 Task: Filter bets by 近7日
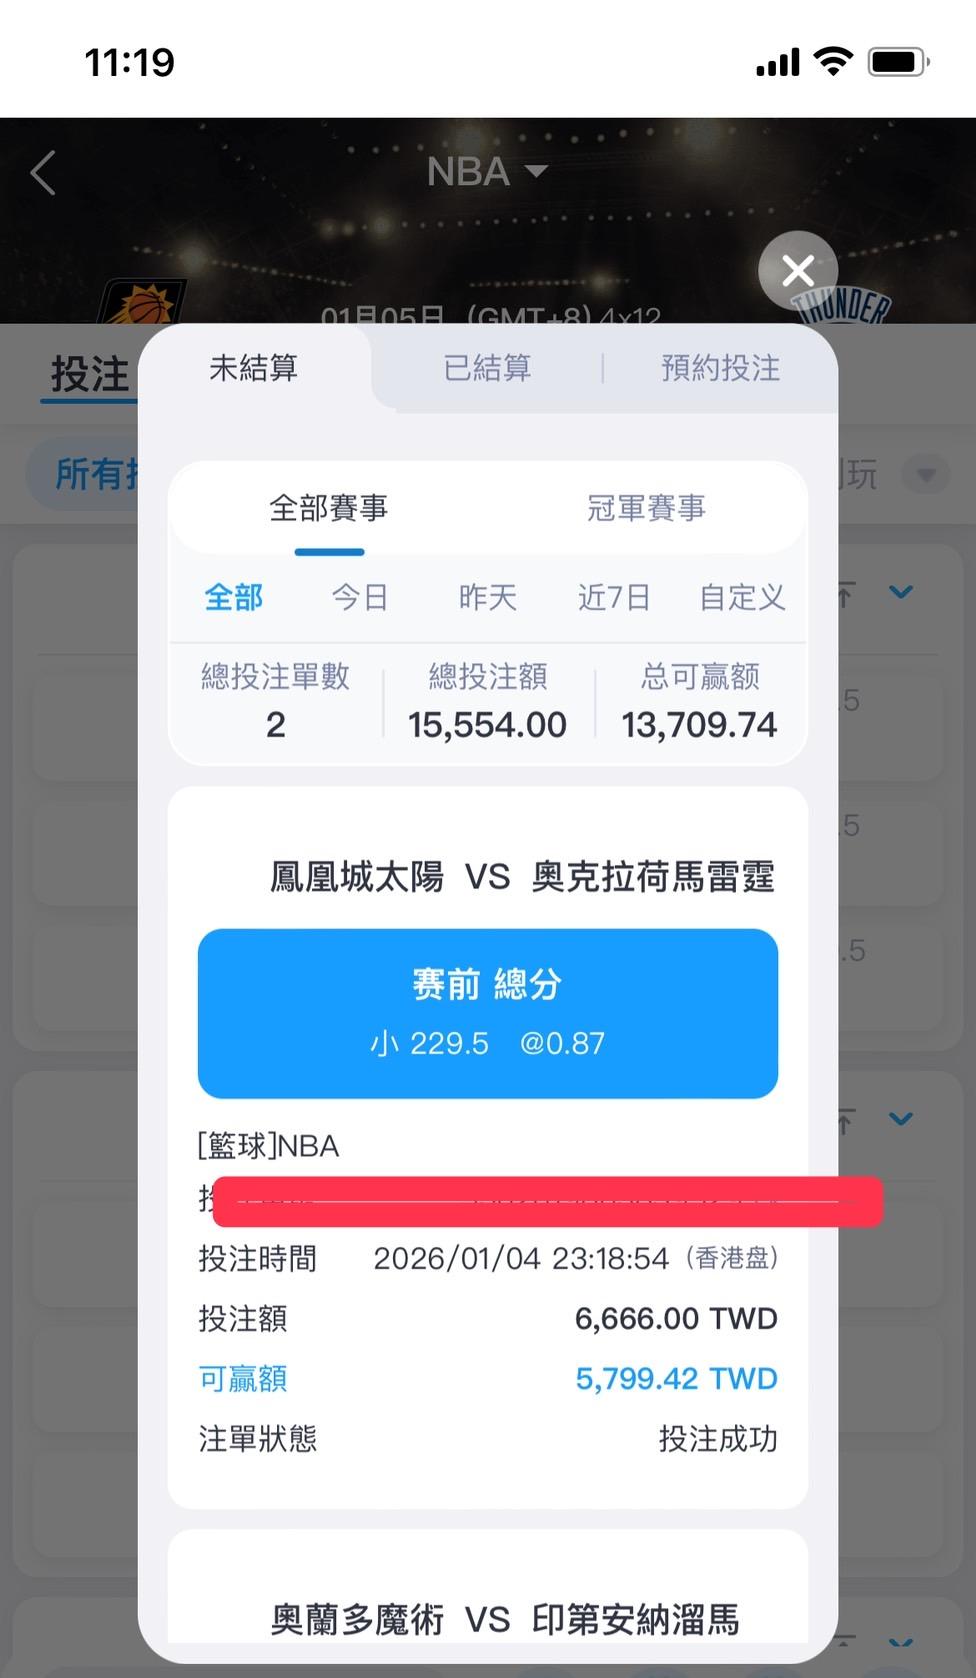[614, 597]
